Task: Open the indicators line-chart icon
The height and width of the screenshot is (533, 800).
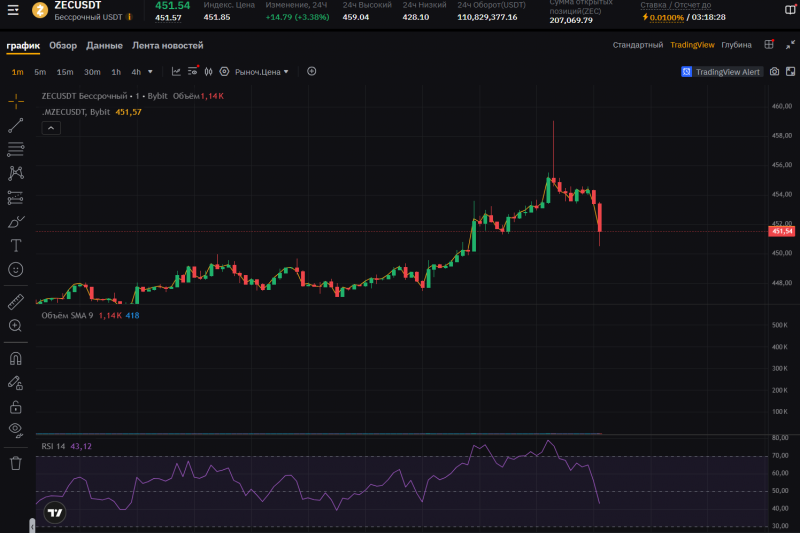Action: [x=176, y=72]
